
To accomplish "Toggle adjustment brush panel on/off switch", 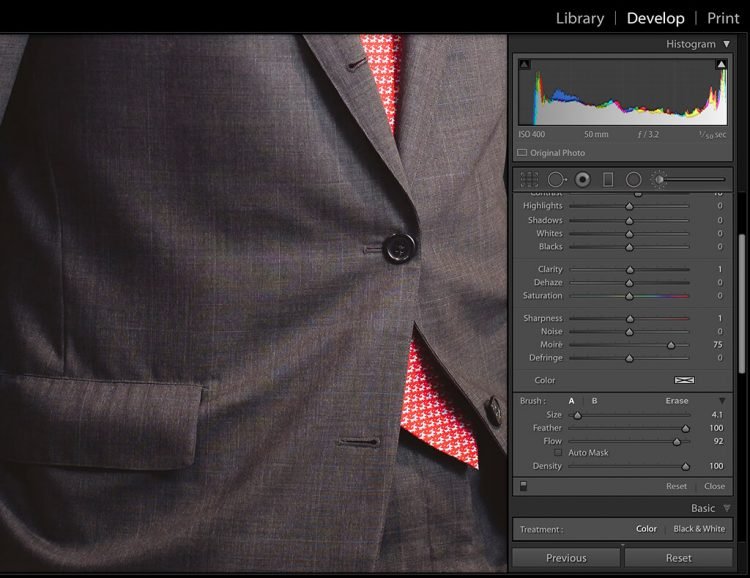I will [523, 486].
